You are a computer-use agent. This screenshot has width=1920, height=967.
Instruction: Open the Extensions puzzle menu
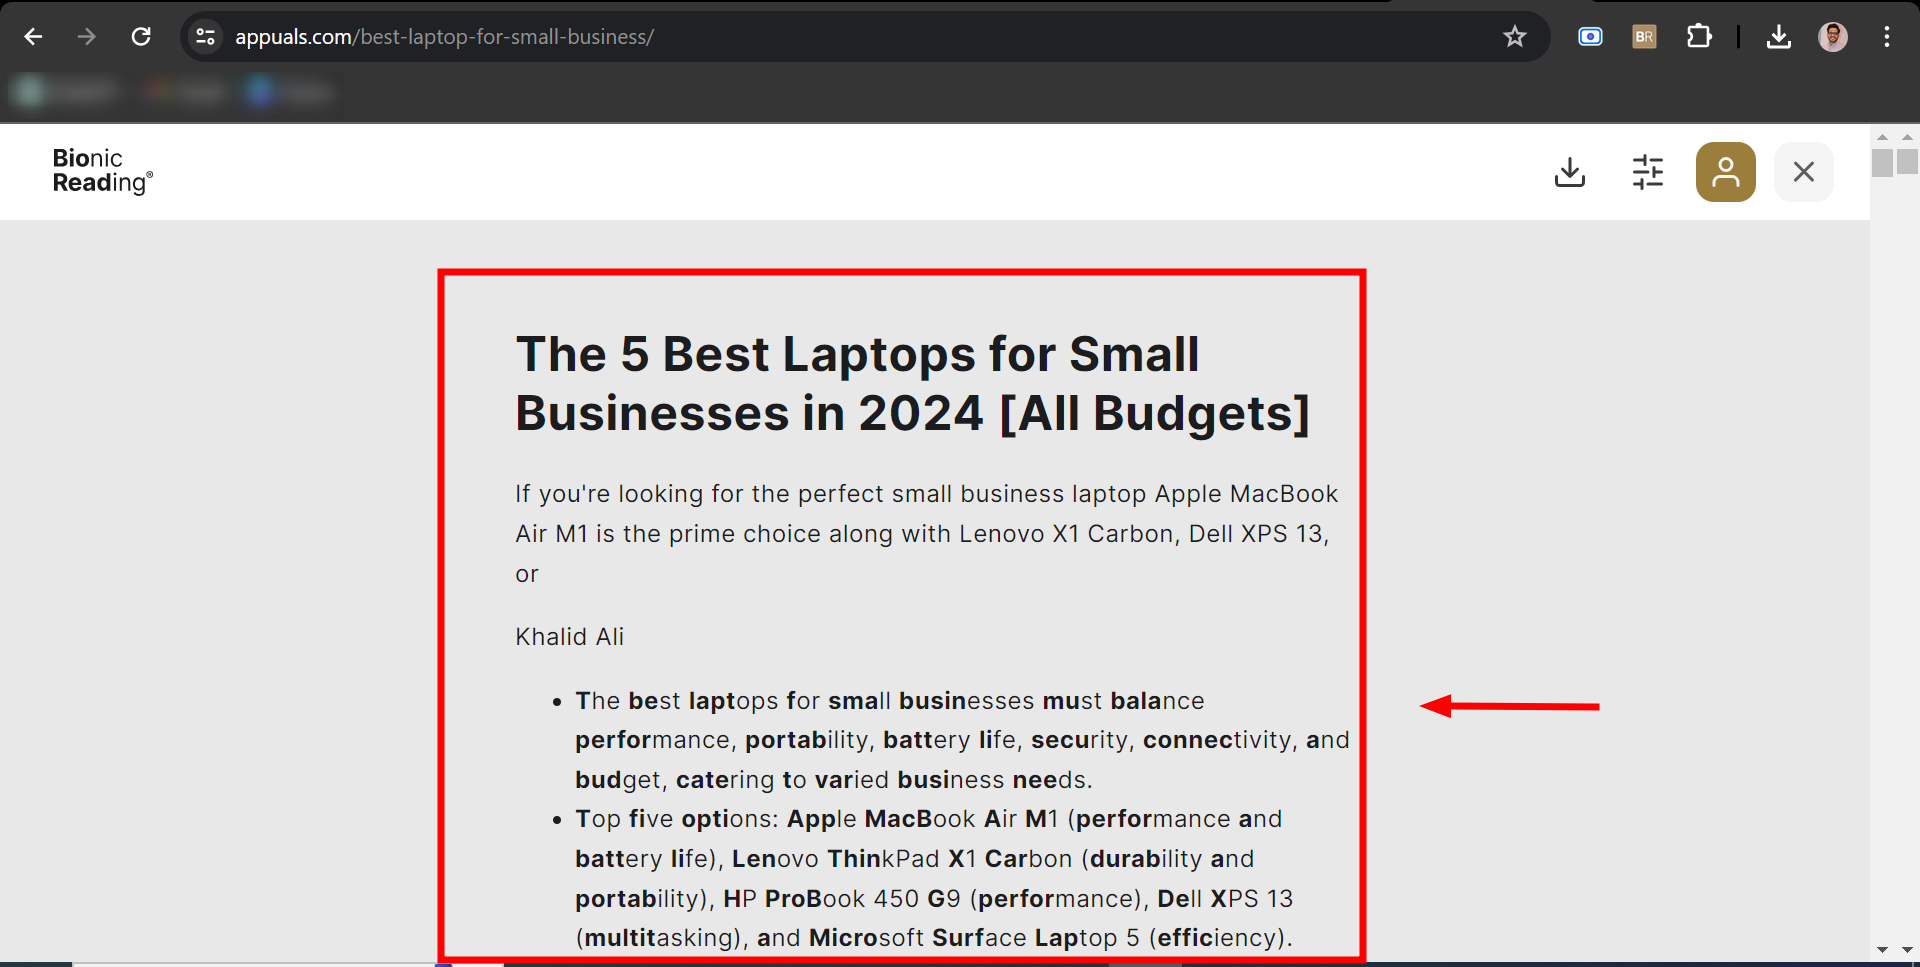tap(1699, 37)
